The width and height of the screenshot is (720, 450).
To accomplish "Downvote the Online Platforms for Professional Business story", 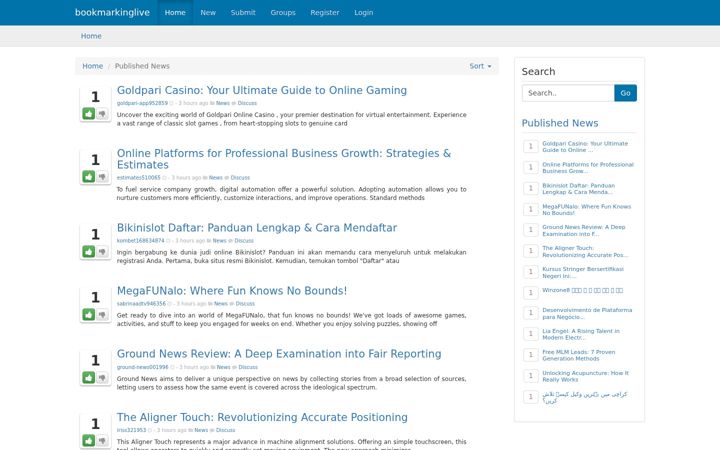I will point(102,176).
